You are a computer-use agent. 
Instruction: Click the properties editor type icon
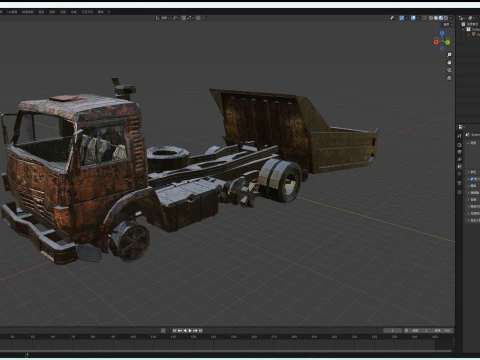click(461, 127)
